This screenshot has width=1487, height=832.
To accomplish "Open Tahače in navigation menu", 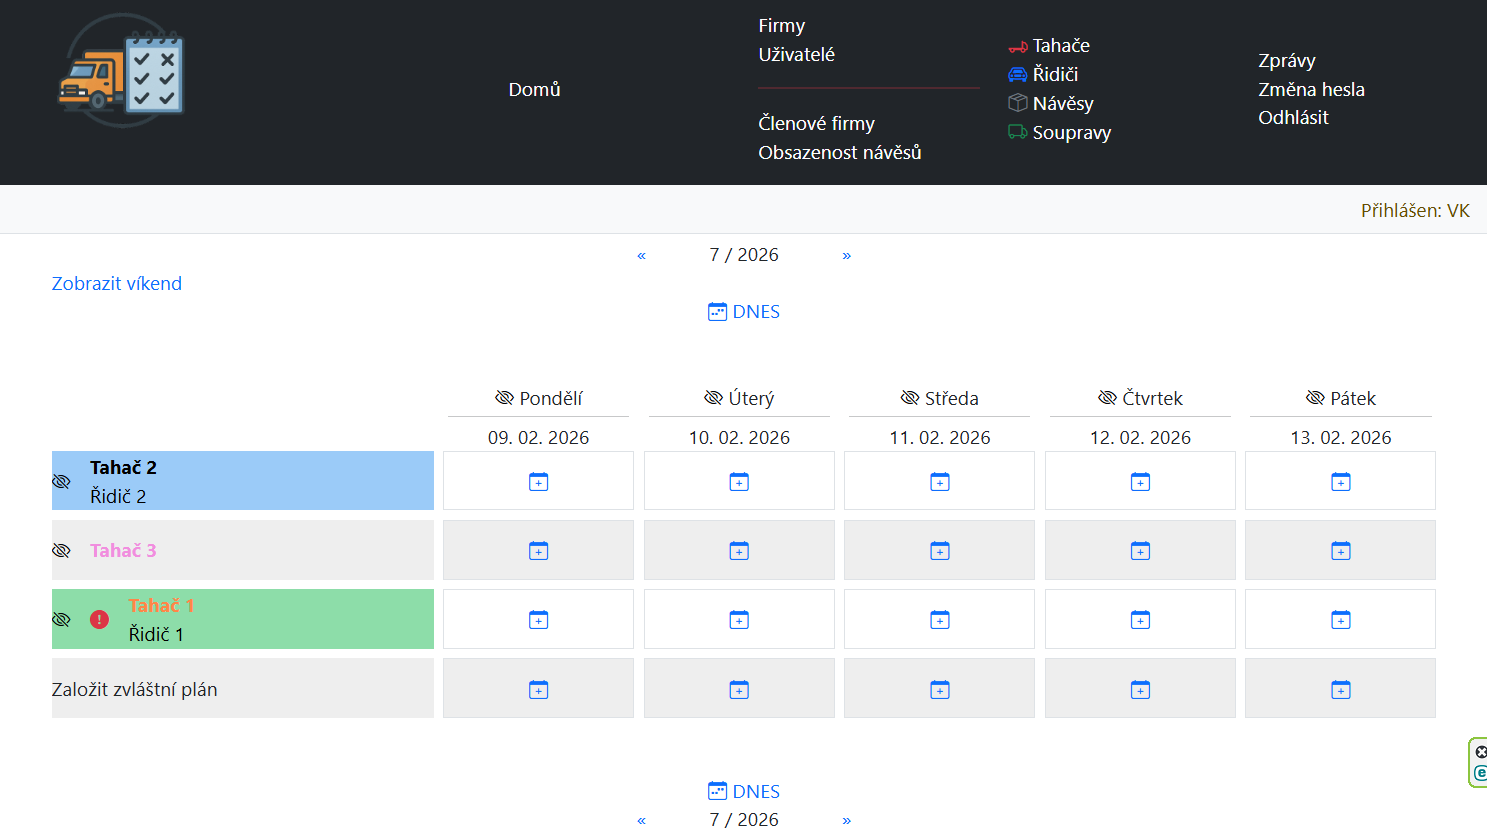I will pyautogui.click(x=1060, y=46).
